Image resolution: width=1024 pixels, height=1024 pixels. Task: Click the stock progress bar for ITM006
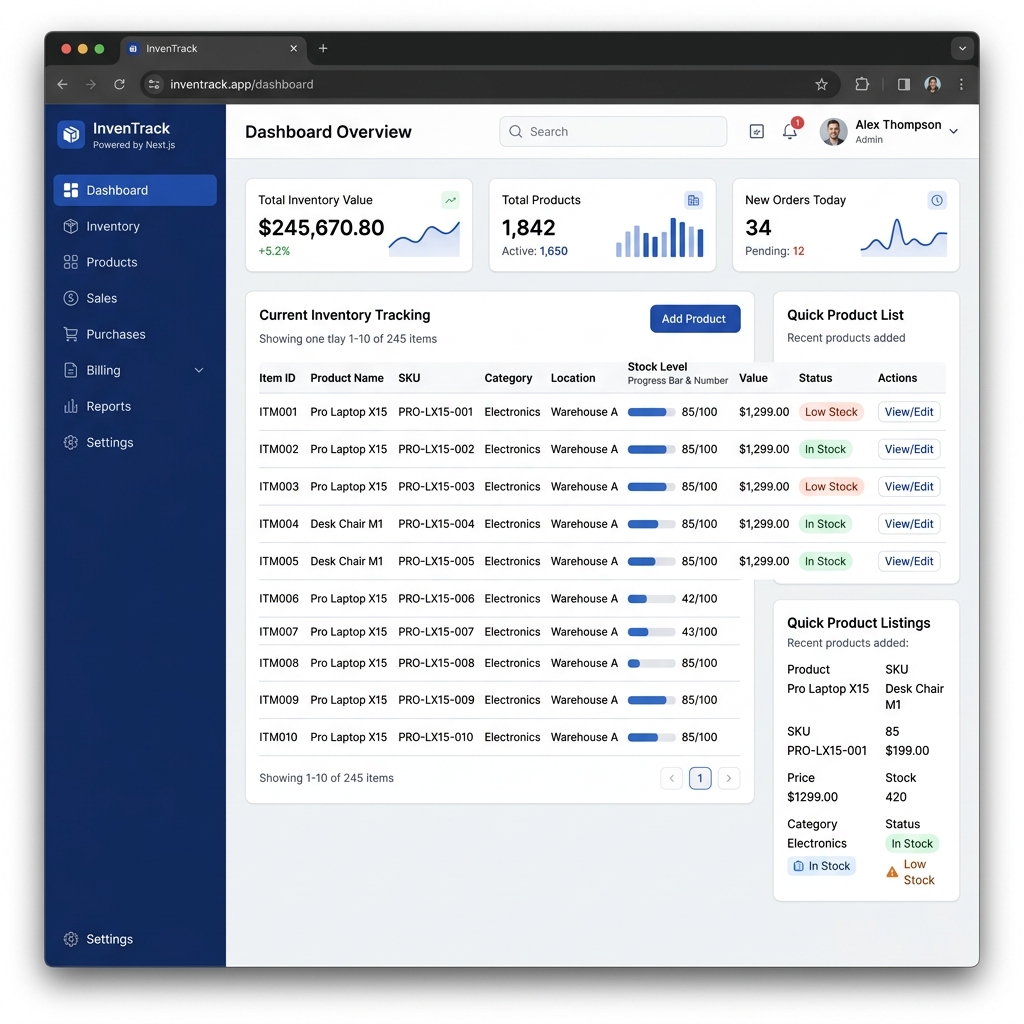pos(651,599)
